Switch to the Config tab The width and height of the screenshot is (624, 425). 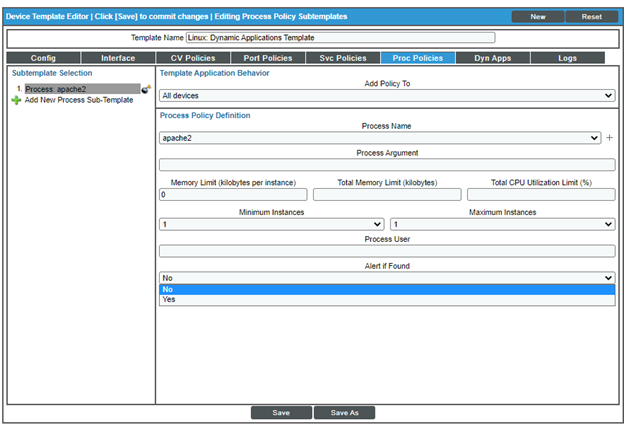[x=43, y=58]
